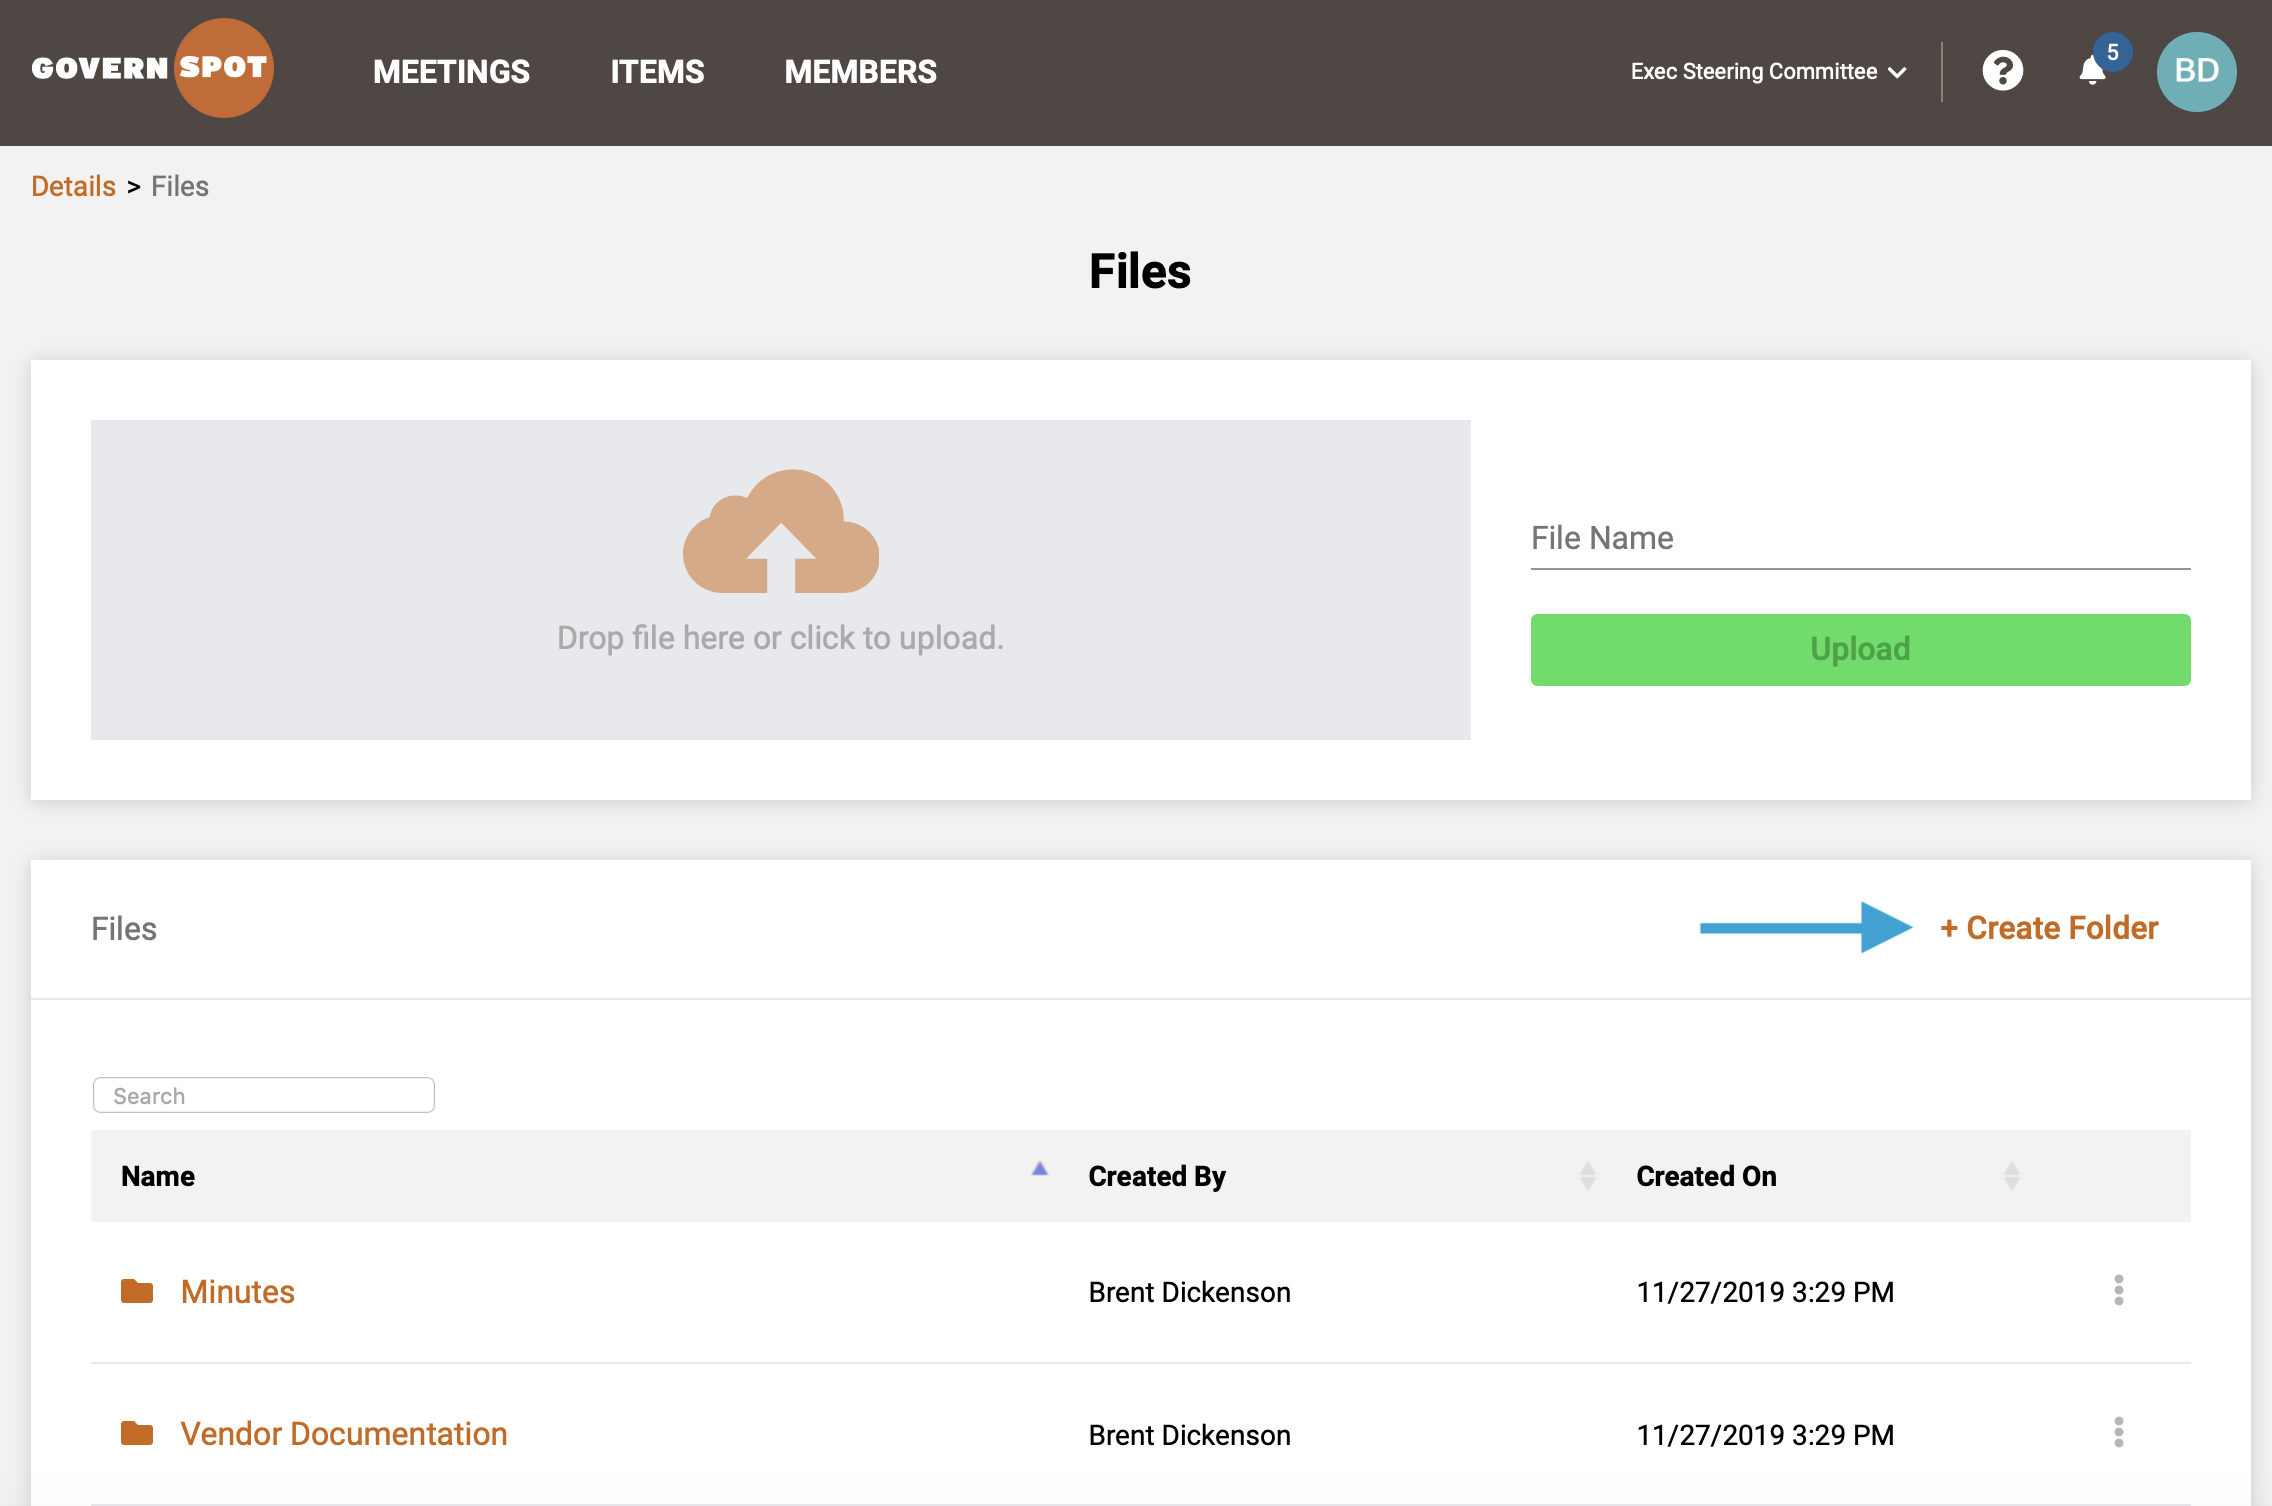The image size is (2272, 1506).
Task: Open options menu for Minutes row
Action: (x=2118, y=1290)
